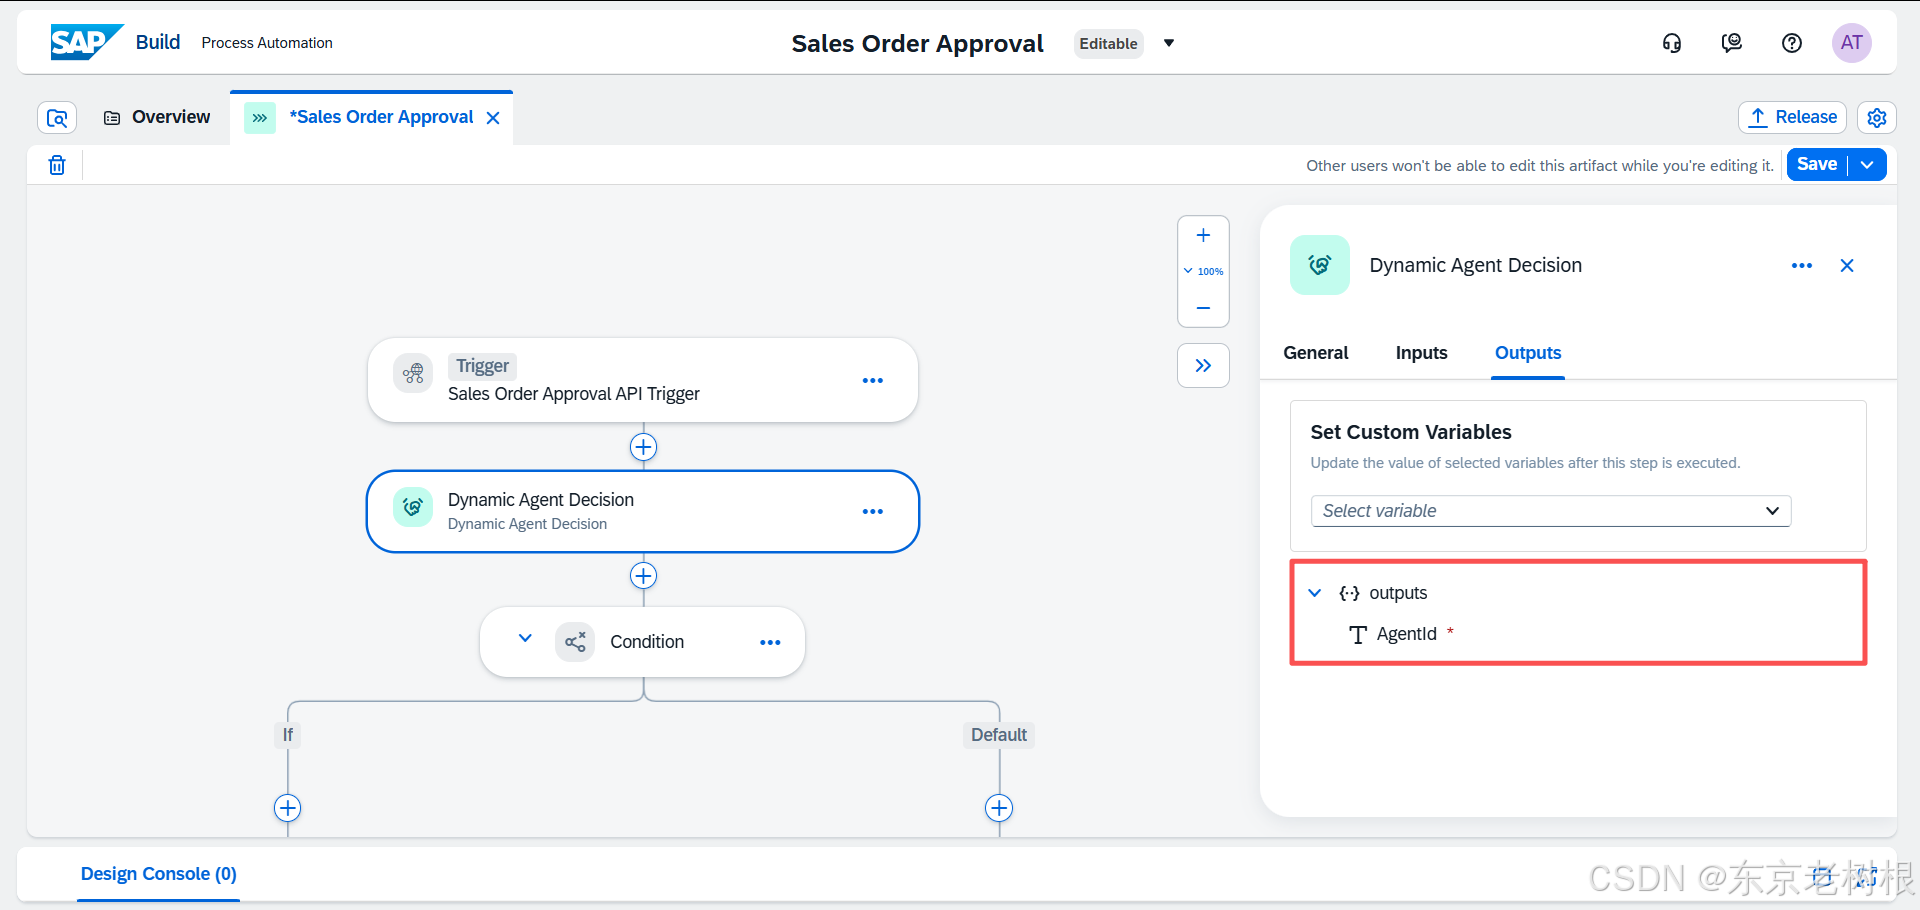This screenshot has width=1920, height=910.
Task: Collapse the Condition step branches
Action: (x=525, y=638)
